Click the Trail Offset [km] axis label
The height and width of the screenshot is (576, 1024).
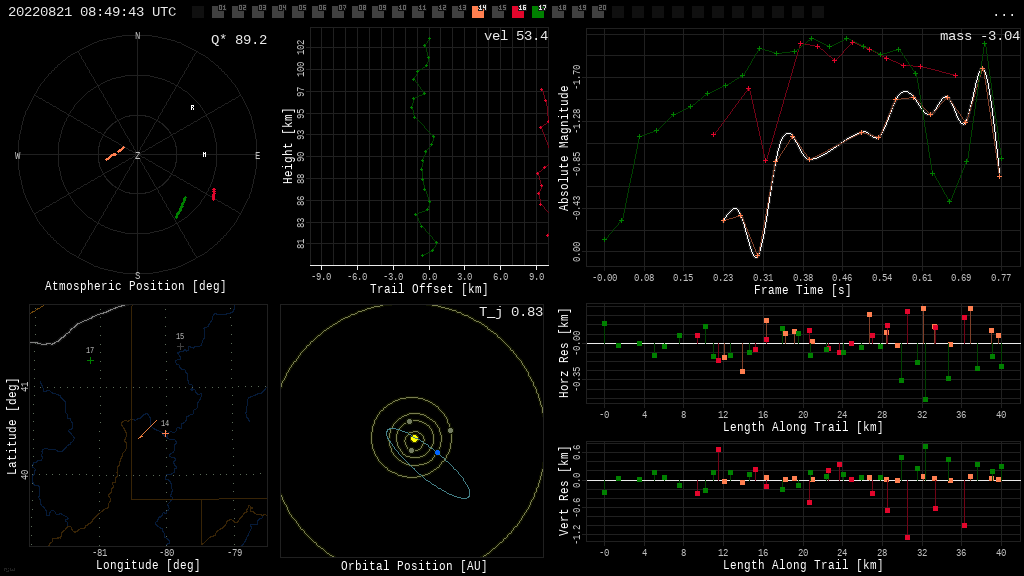[429, 289]
